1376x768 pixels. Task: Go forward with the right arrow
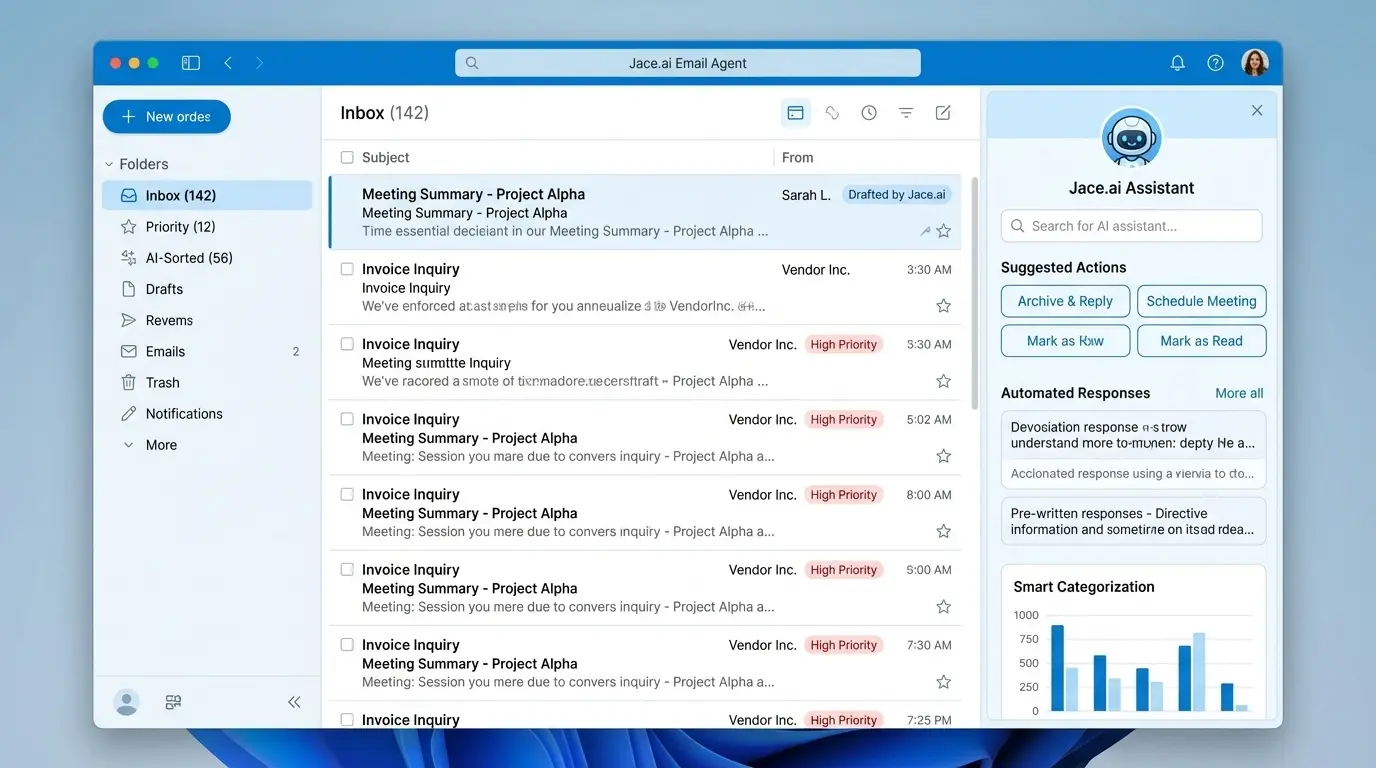pos(260,63)
